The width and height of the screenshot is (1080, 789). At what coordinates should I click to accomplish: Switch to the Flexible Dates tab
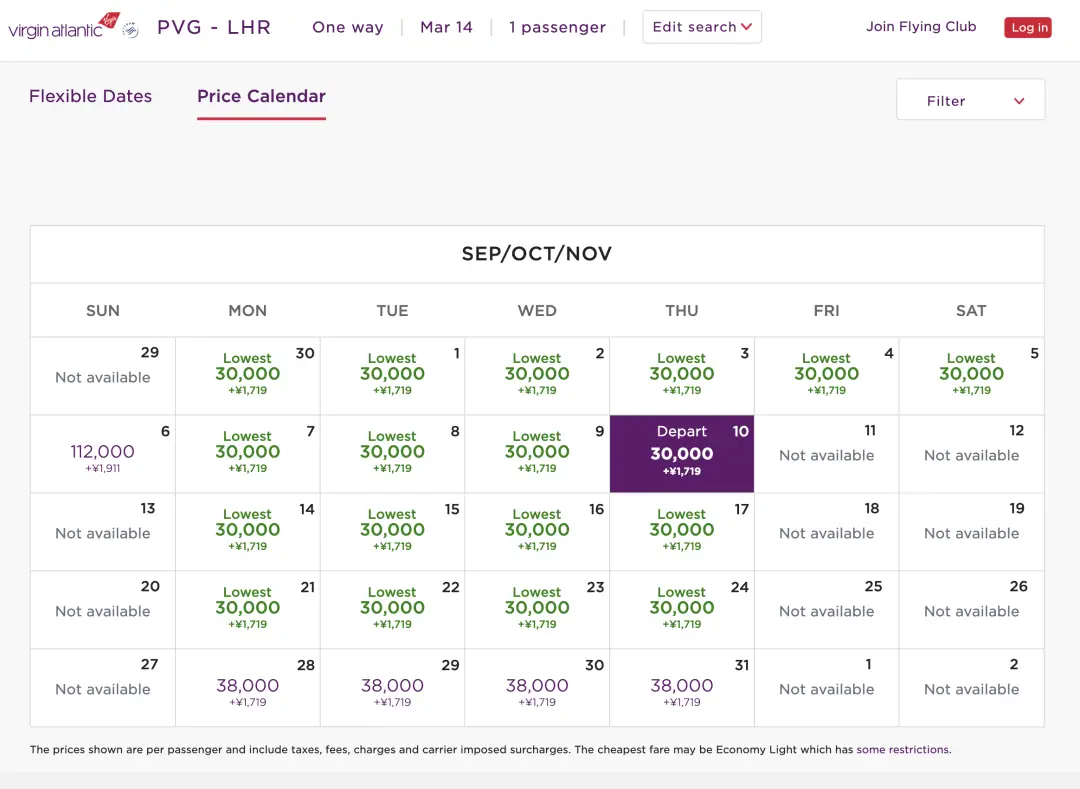coord(90,96)
